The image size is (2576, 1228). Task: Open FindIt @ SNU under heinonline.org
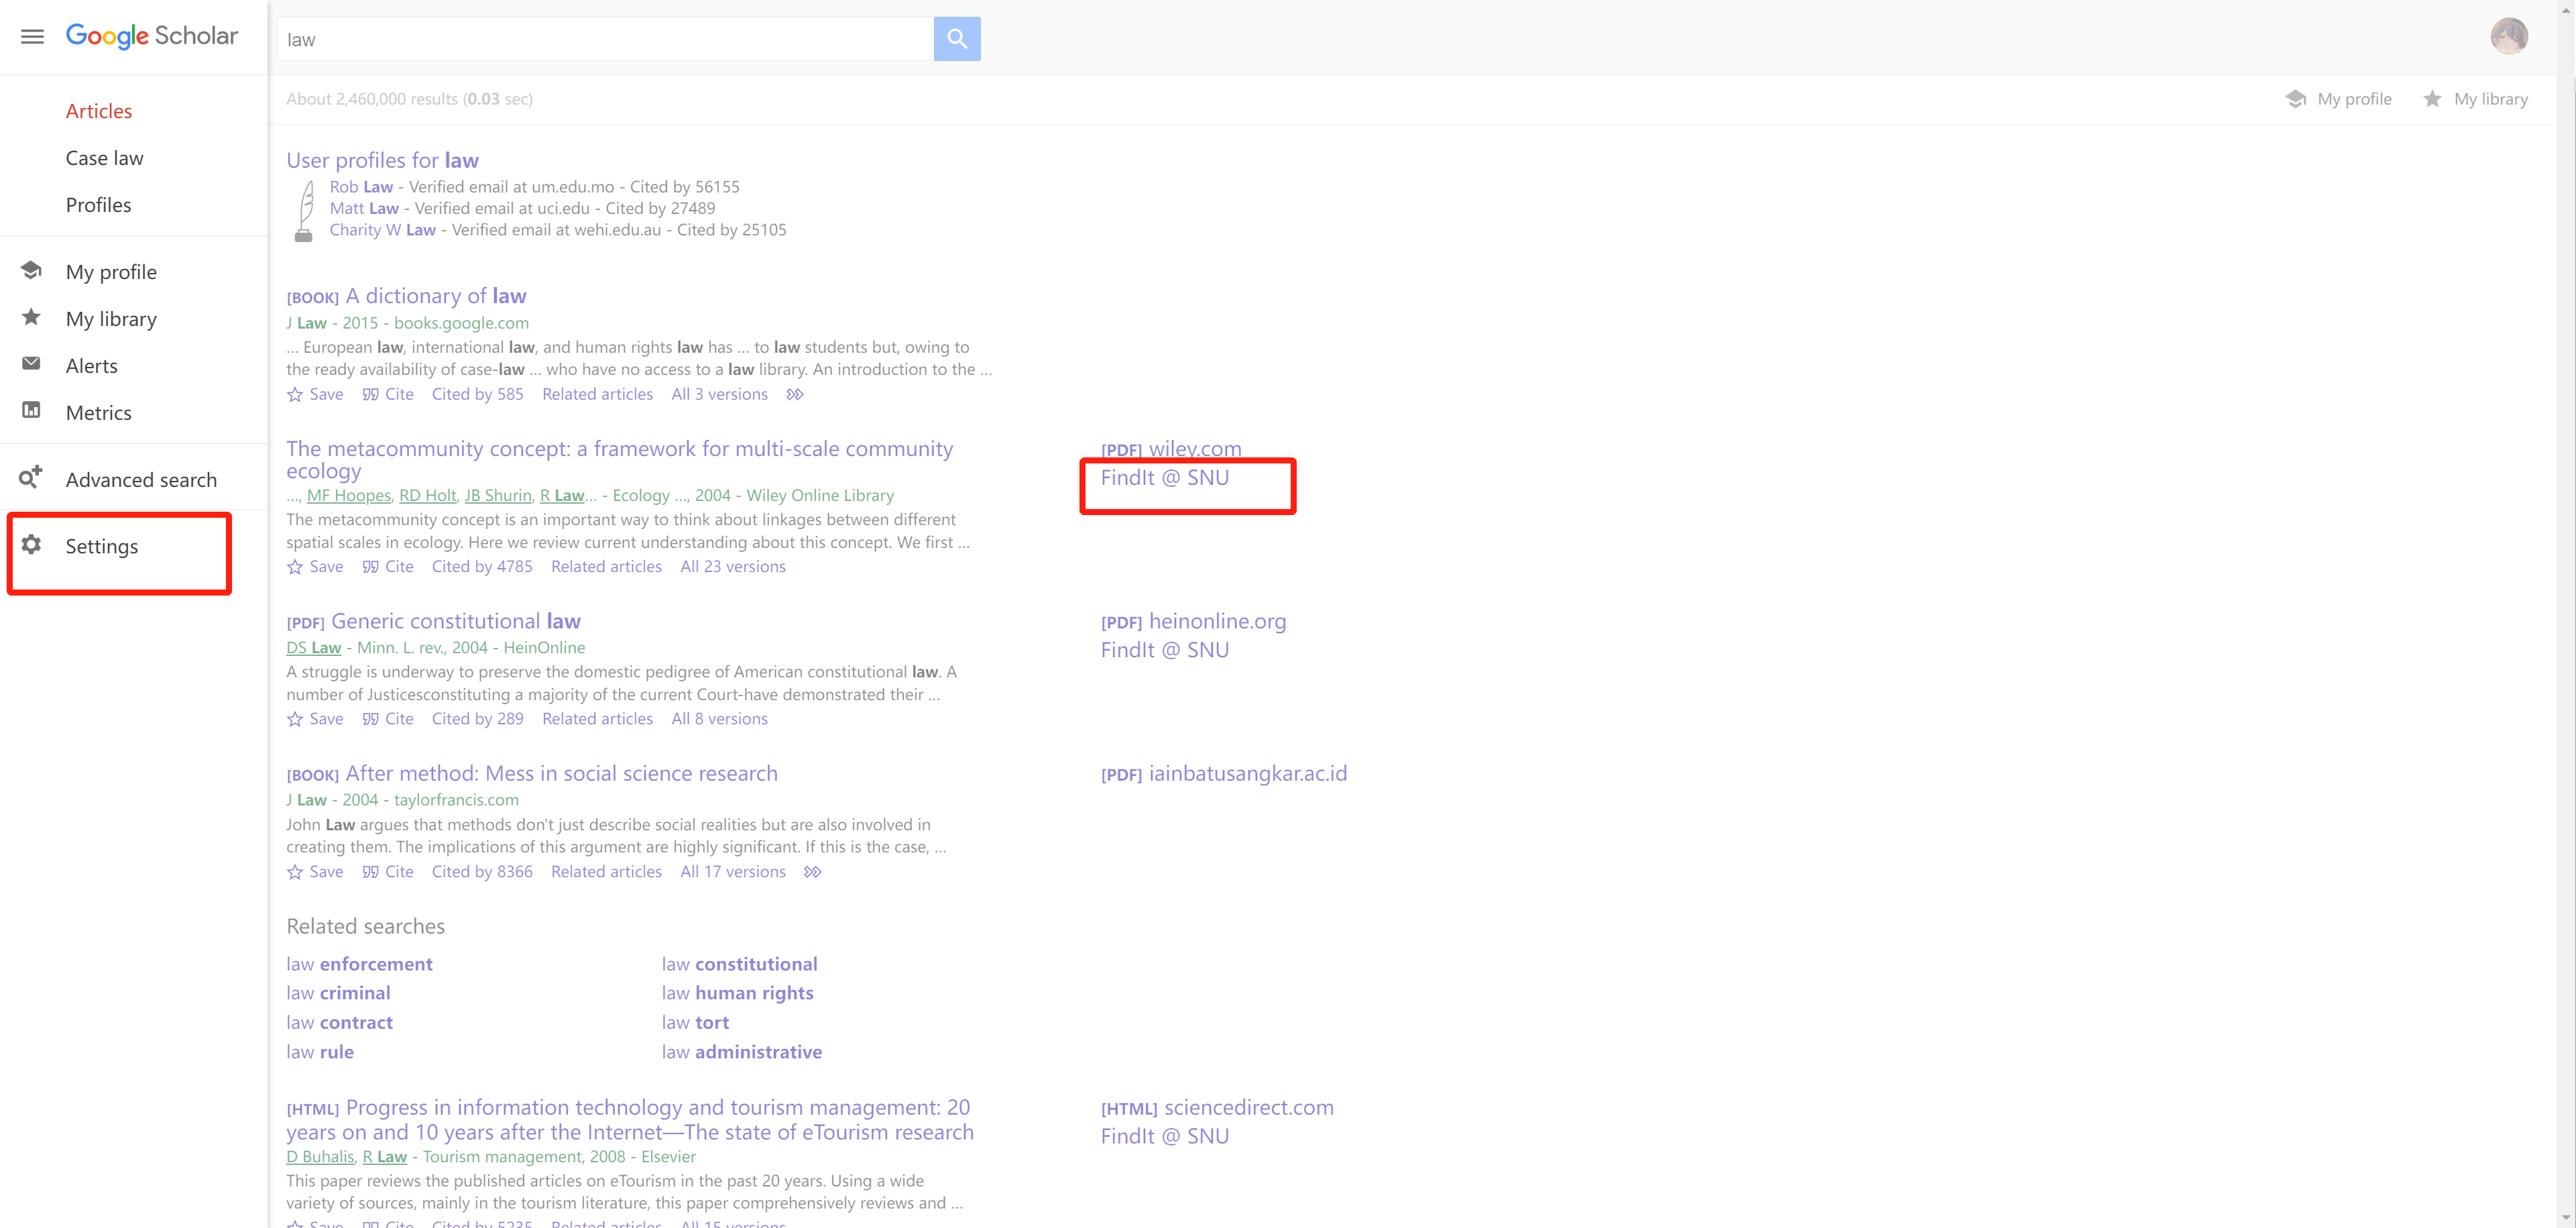(1165, 650)
